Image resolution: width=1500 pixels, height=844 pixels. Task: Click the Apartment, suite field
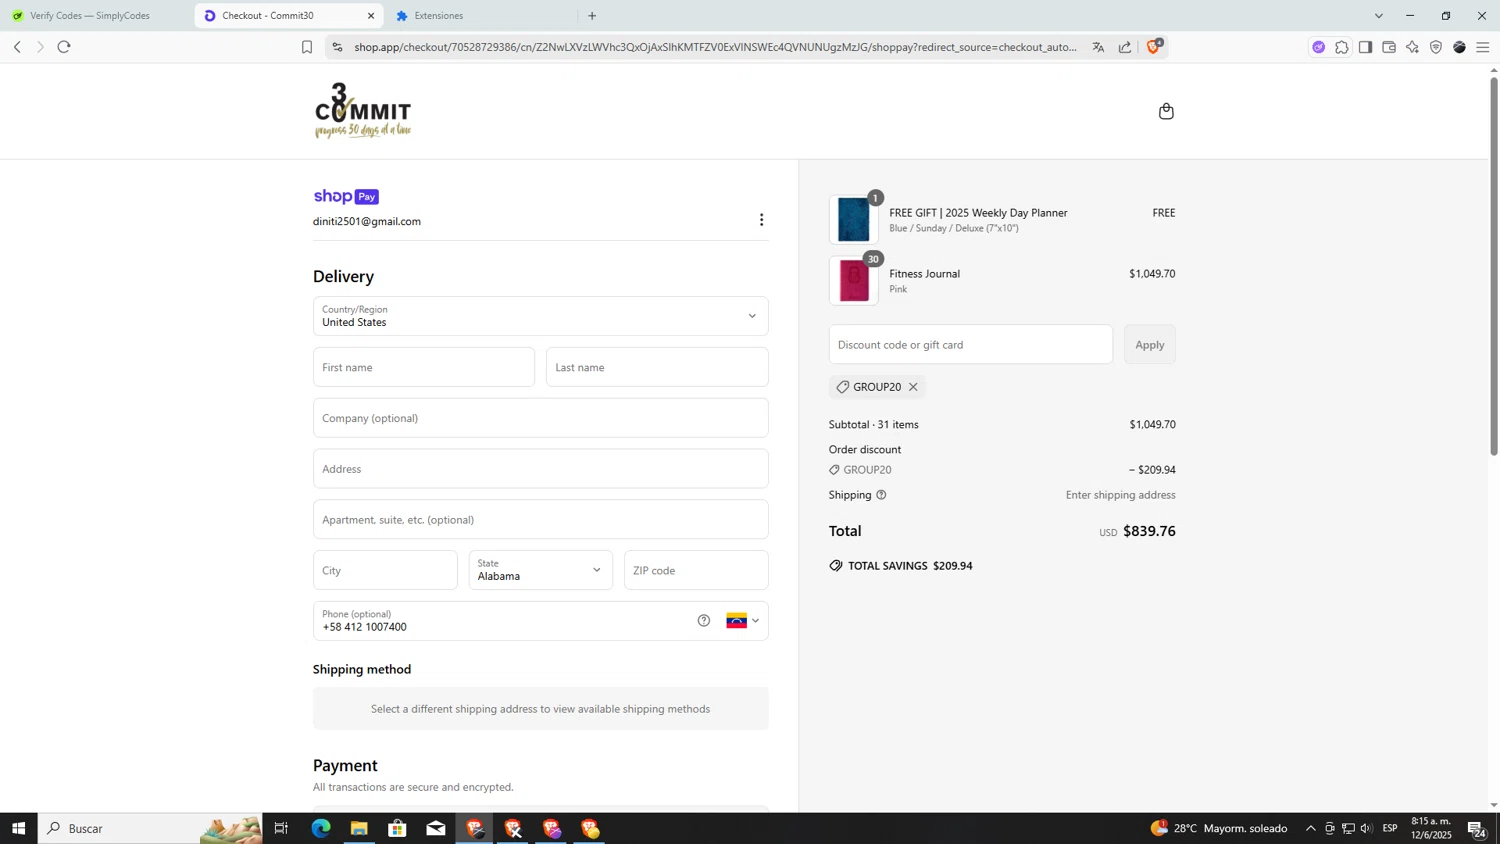541,520
